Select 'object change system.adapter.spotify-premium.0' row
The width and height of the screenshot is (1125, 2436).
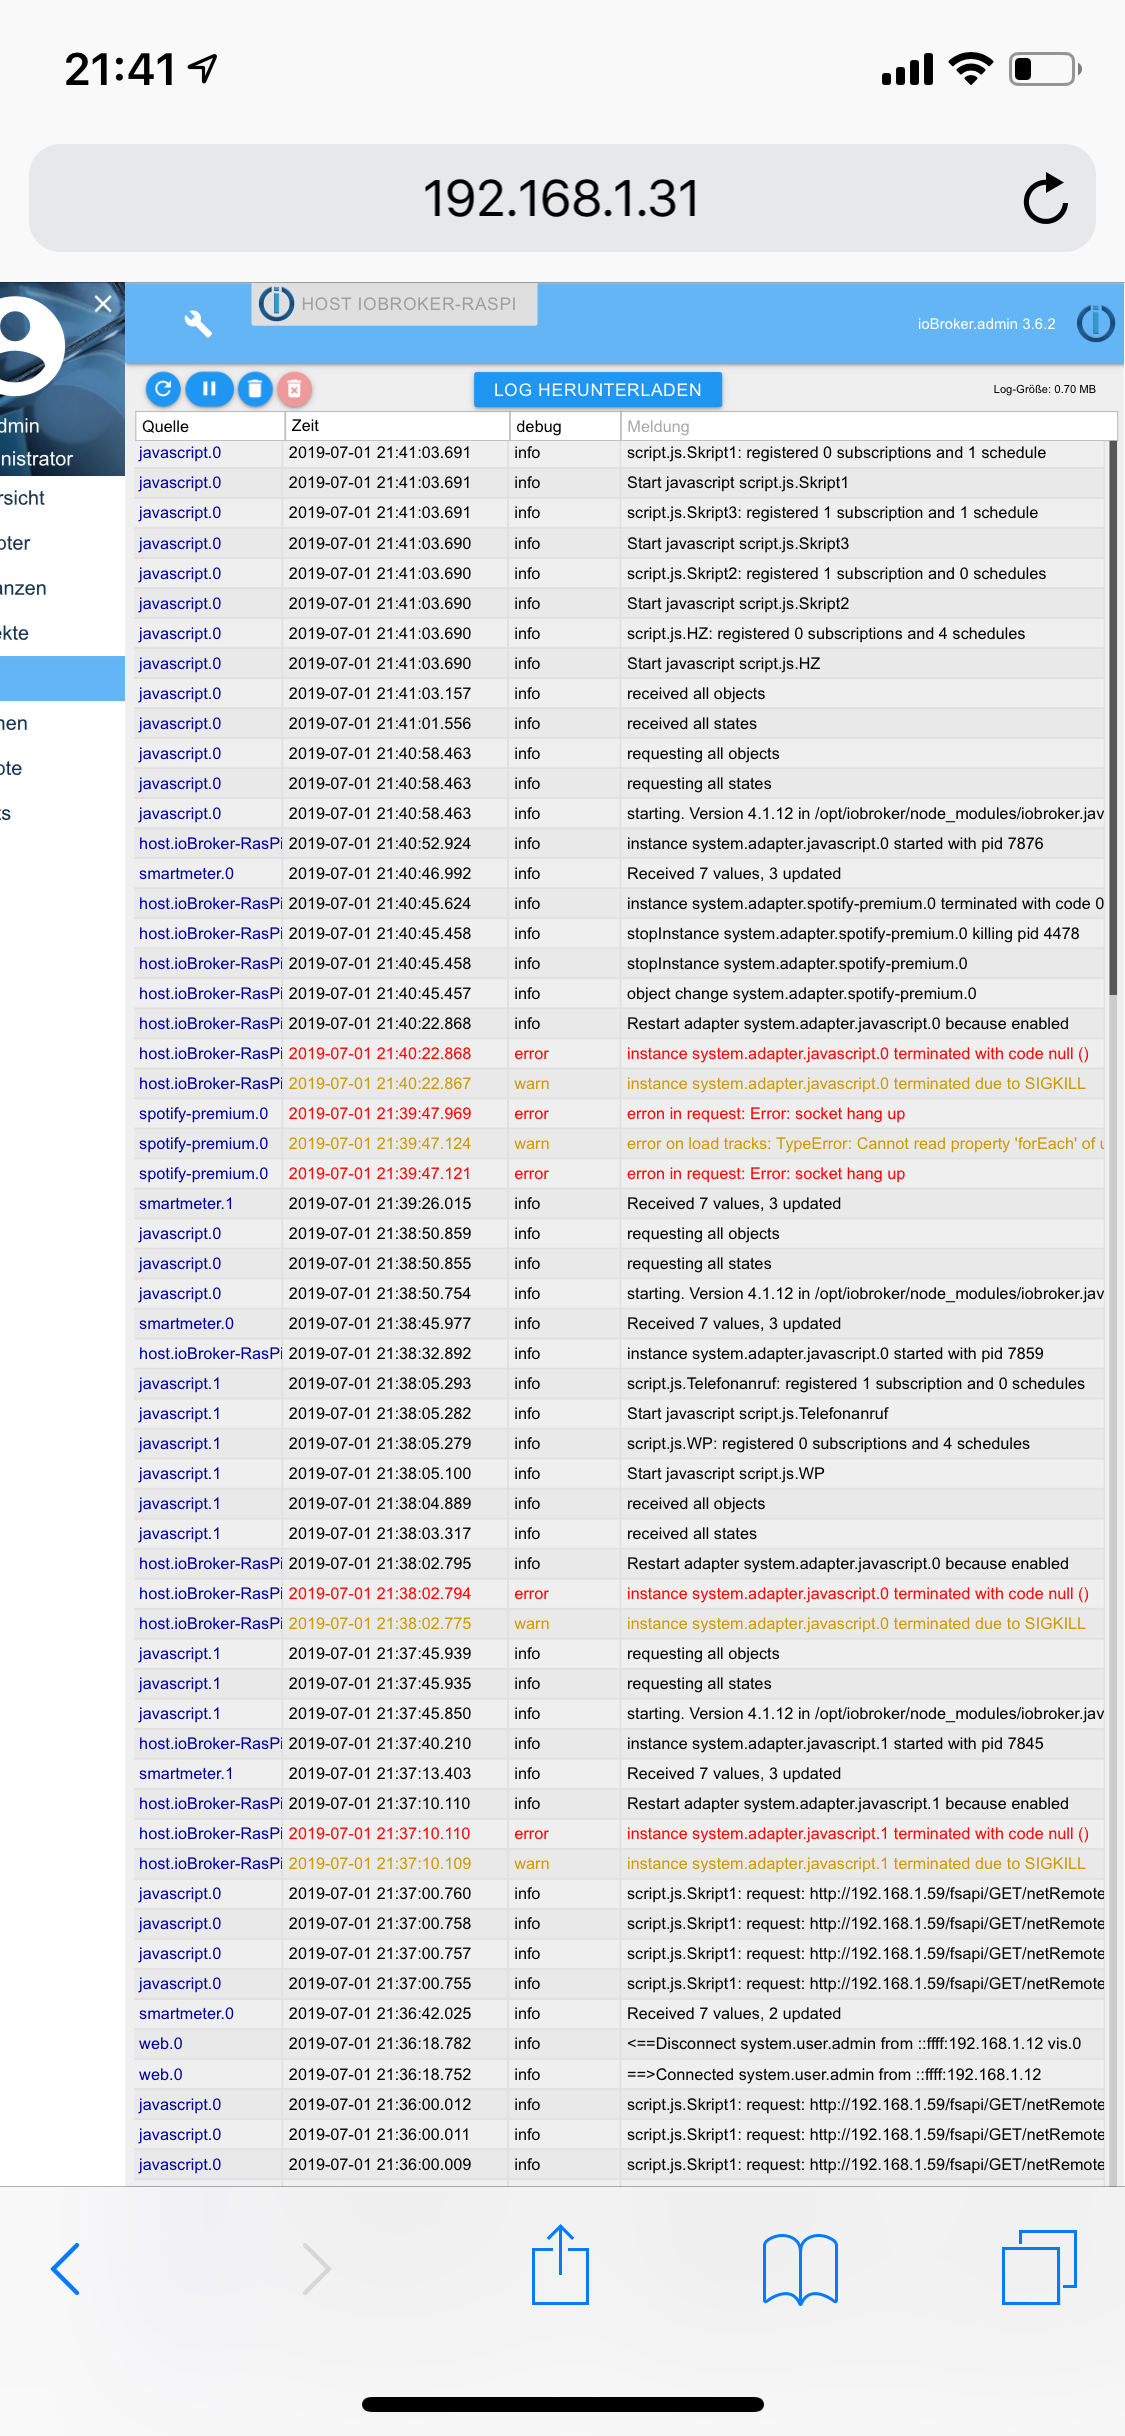coord(620,994)
